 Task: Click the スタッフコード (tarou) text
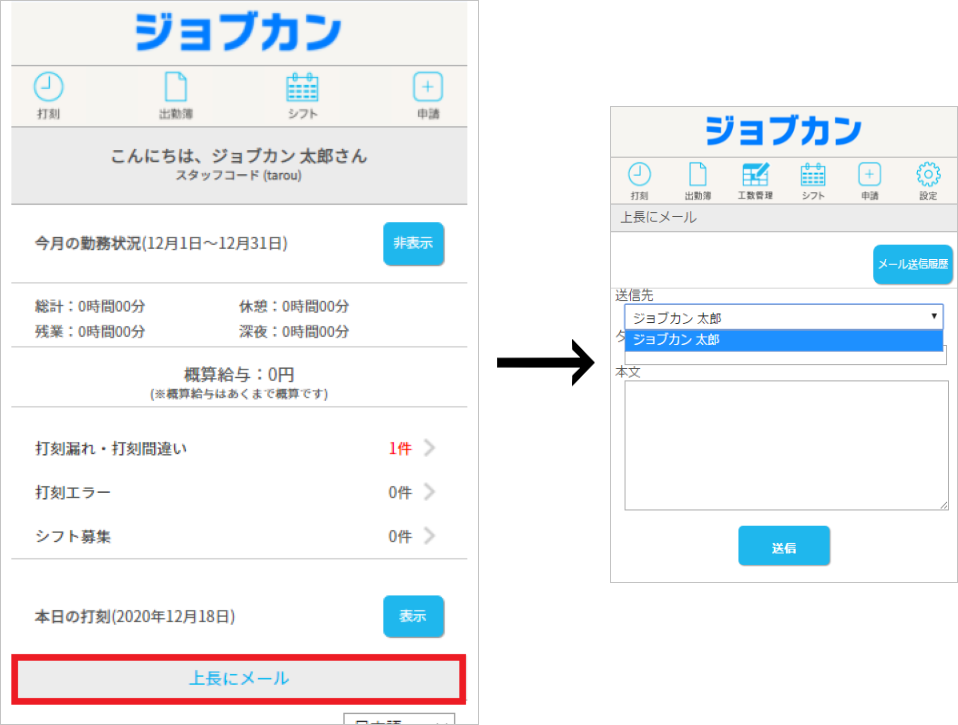click(x=239, y=176)
